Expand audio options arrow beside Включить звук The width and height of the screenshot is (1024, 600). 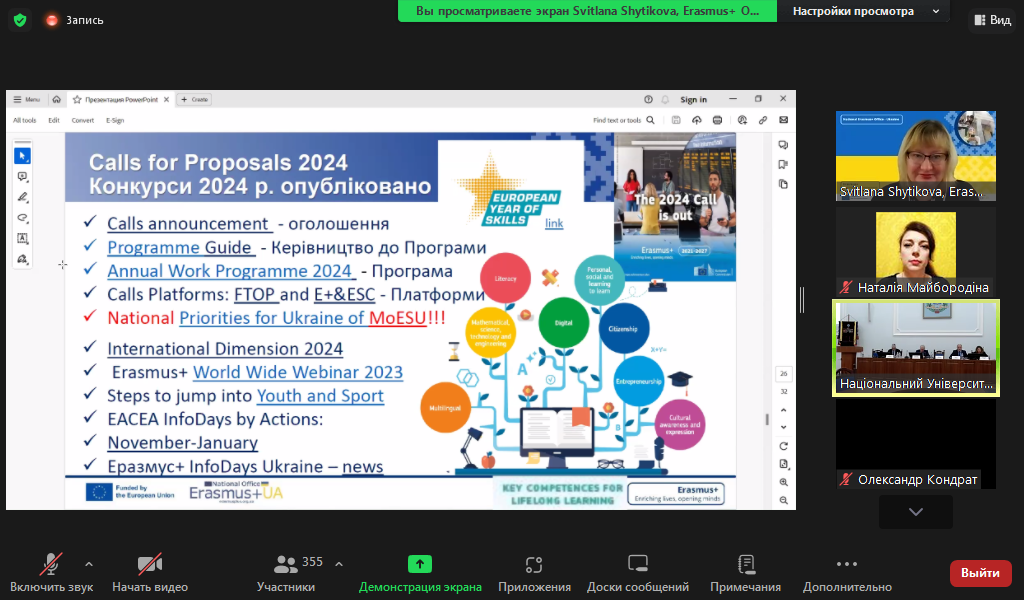click(x=89, y=564)
